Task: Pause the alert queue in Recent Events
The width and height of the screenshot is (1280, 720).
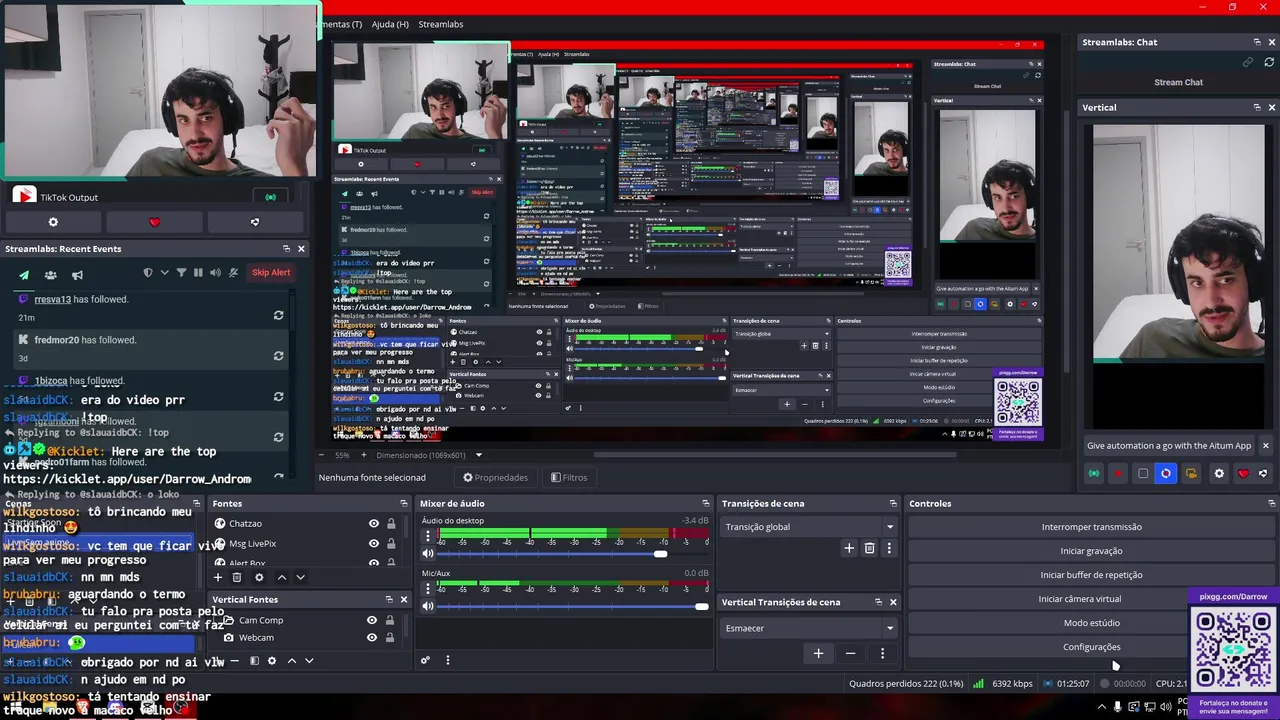Action: click(x=198, y=272)
